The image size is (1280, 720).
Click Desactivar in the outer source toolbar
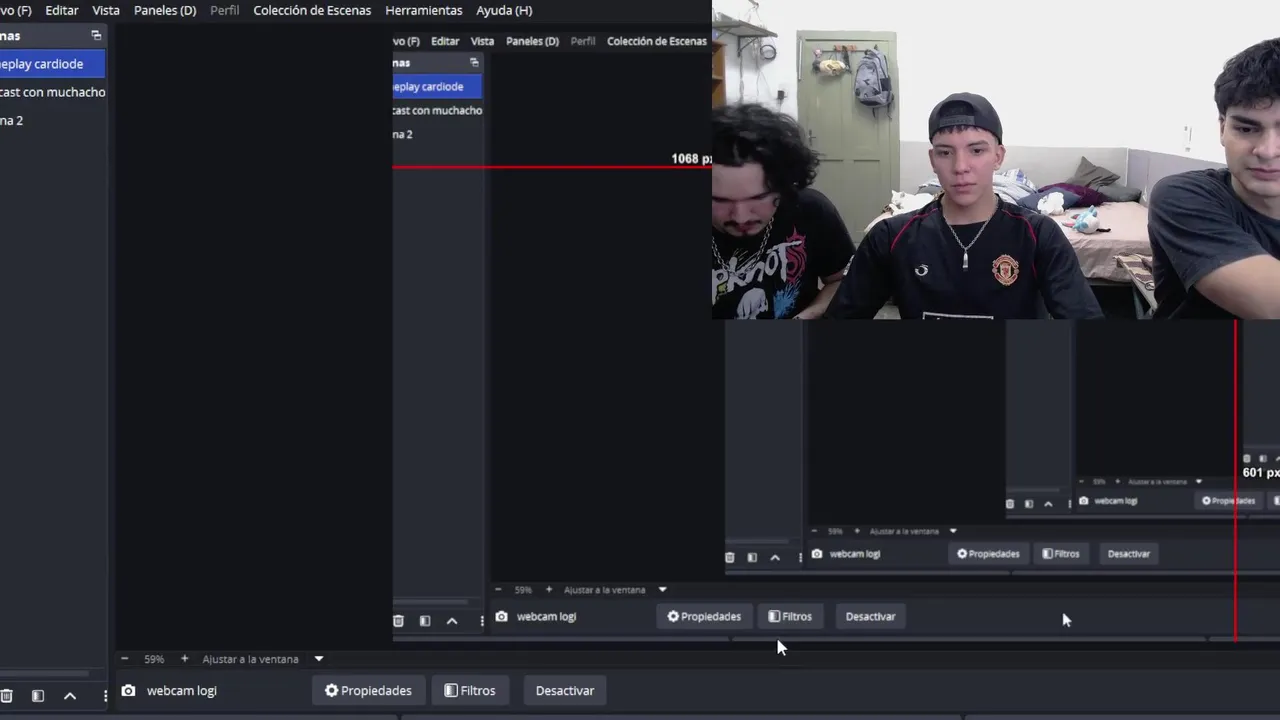pyautogui.click(x=565, y=691)
